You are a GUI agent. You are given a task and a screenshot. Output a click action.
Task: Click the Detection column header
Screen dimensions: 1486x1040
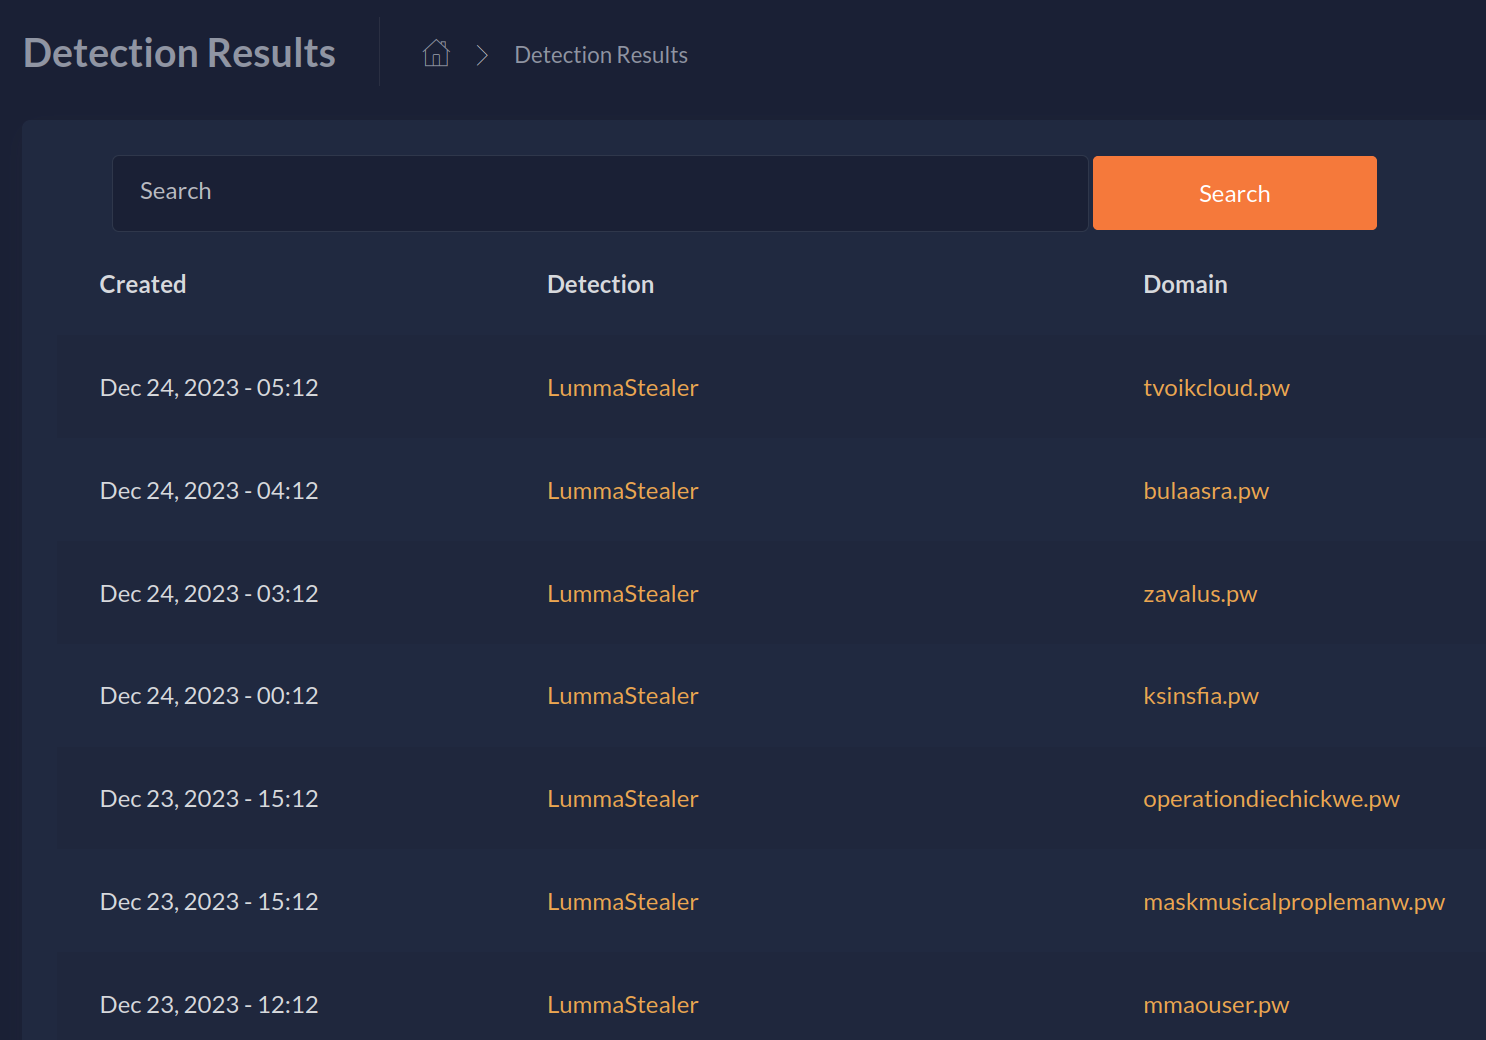(600, 285)
